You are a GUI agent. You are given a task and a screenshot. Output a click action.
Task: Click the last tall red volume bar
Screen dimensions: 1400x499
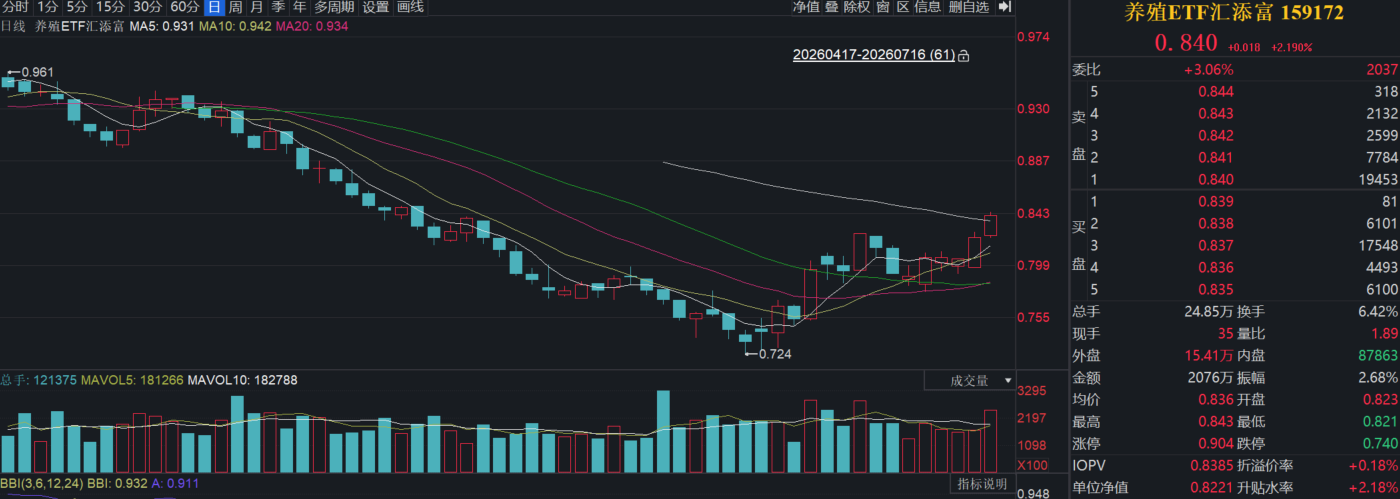pos(991,441)
